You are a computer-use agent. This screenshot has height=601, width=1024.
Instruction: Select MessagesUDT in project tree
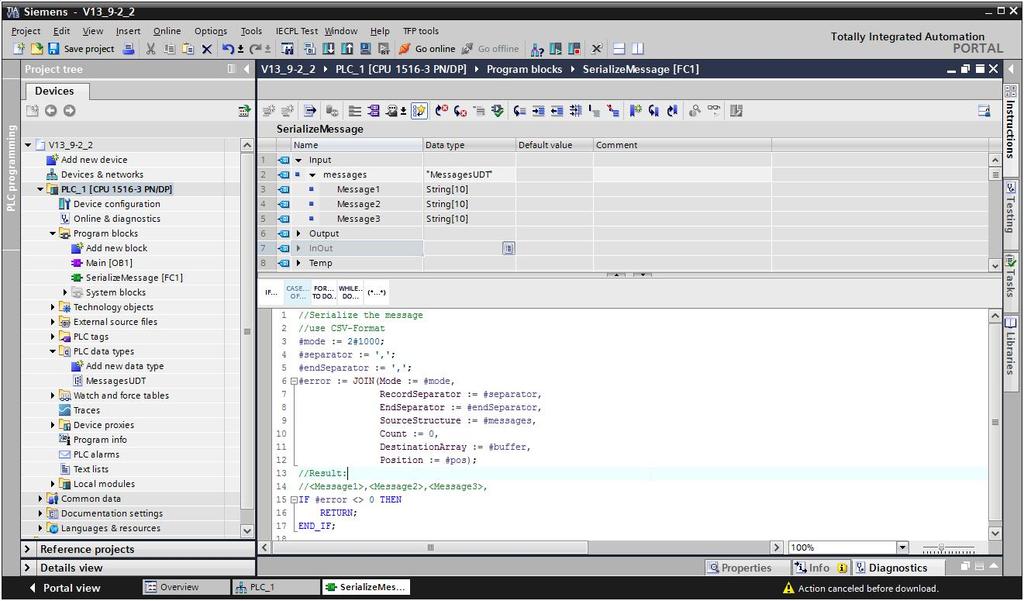(x=116, y=381)
